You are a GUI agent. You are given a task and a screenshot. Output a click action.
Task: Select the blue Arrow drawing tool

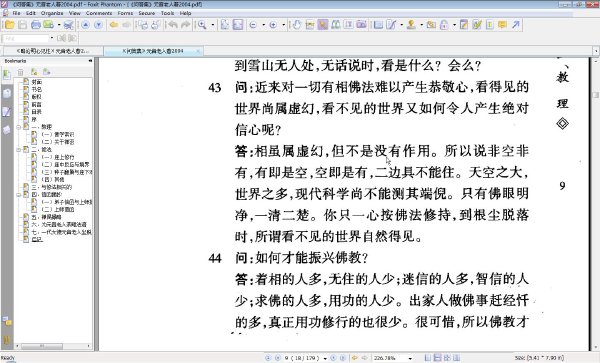515,25
